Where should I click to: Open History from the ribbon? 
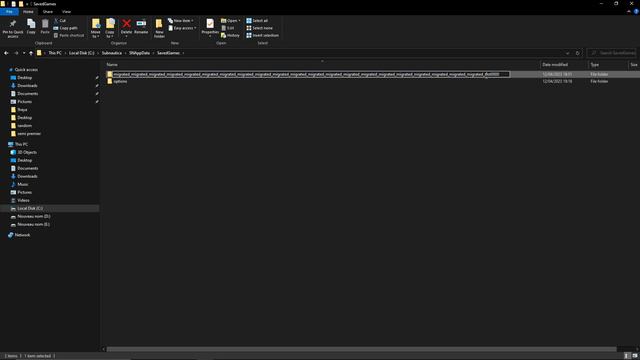click(230, 36)
